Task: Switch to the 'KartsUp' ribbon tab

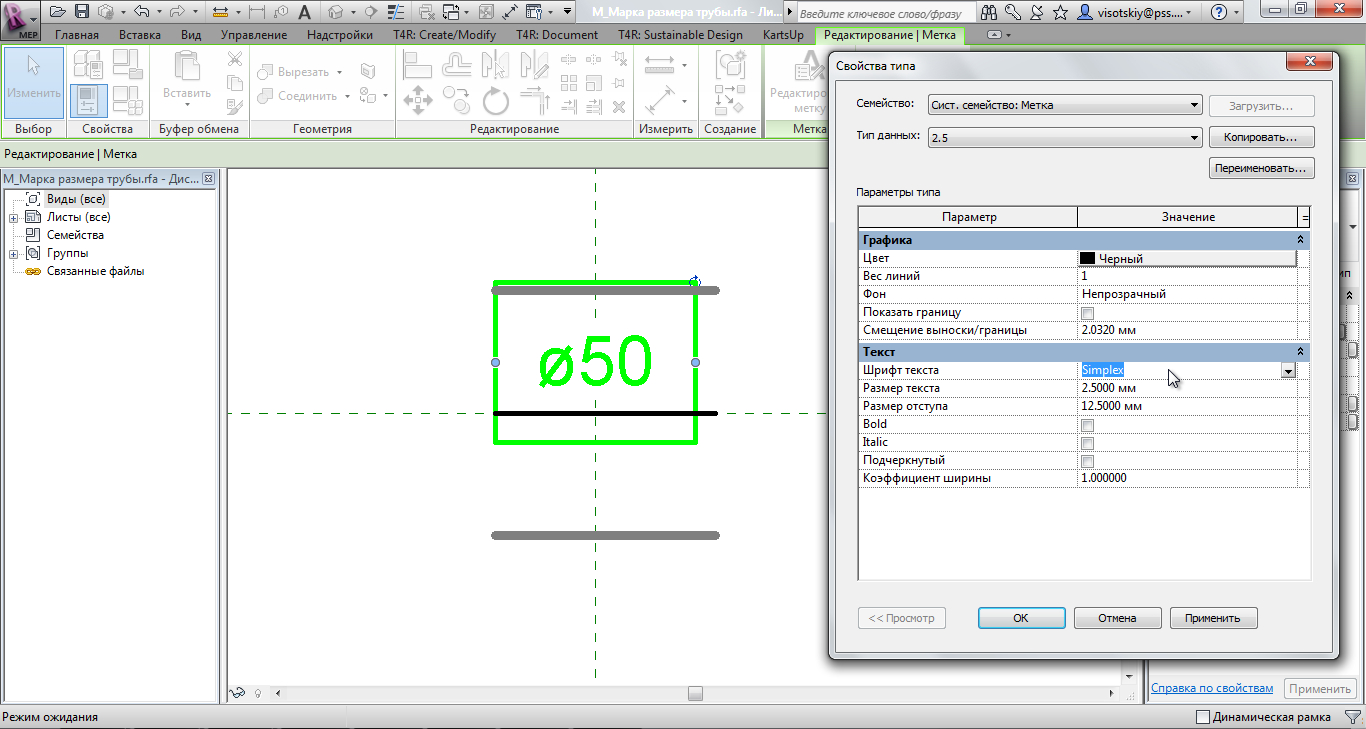Action: coord(783,35)
